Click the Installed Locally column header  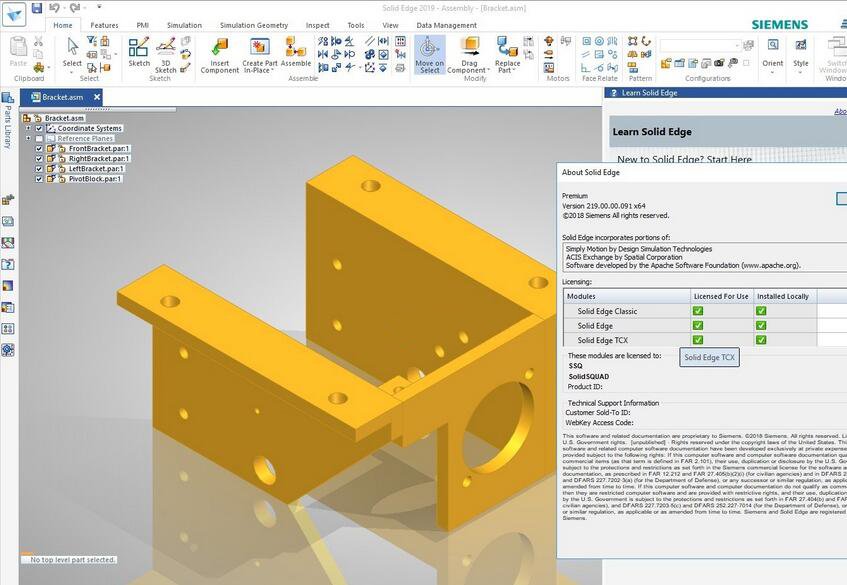783,296
